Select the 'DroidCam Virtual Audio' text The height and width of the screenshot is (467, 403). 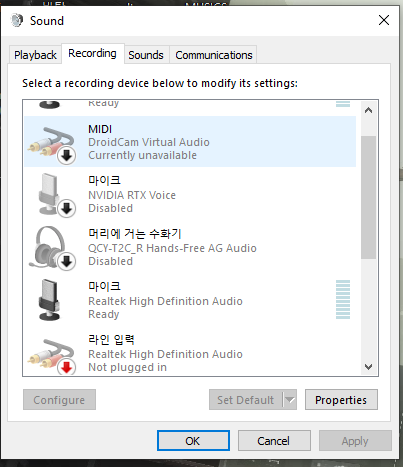point(149,142)
